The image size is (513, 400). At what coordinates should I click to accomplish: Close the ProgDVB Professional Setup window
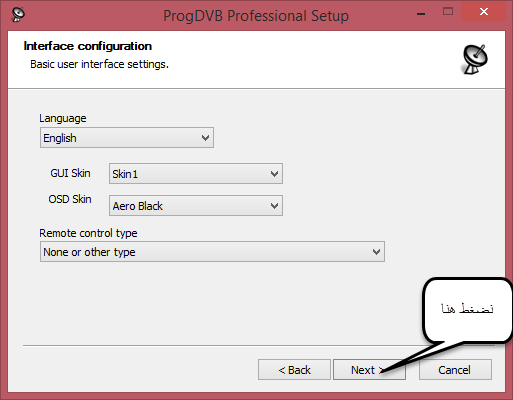coord(484,12)
